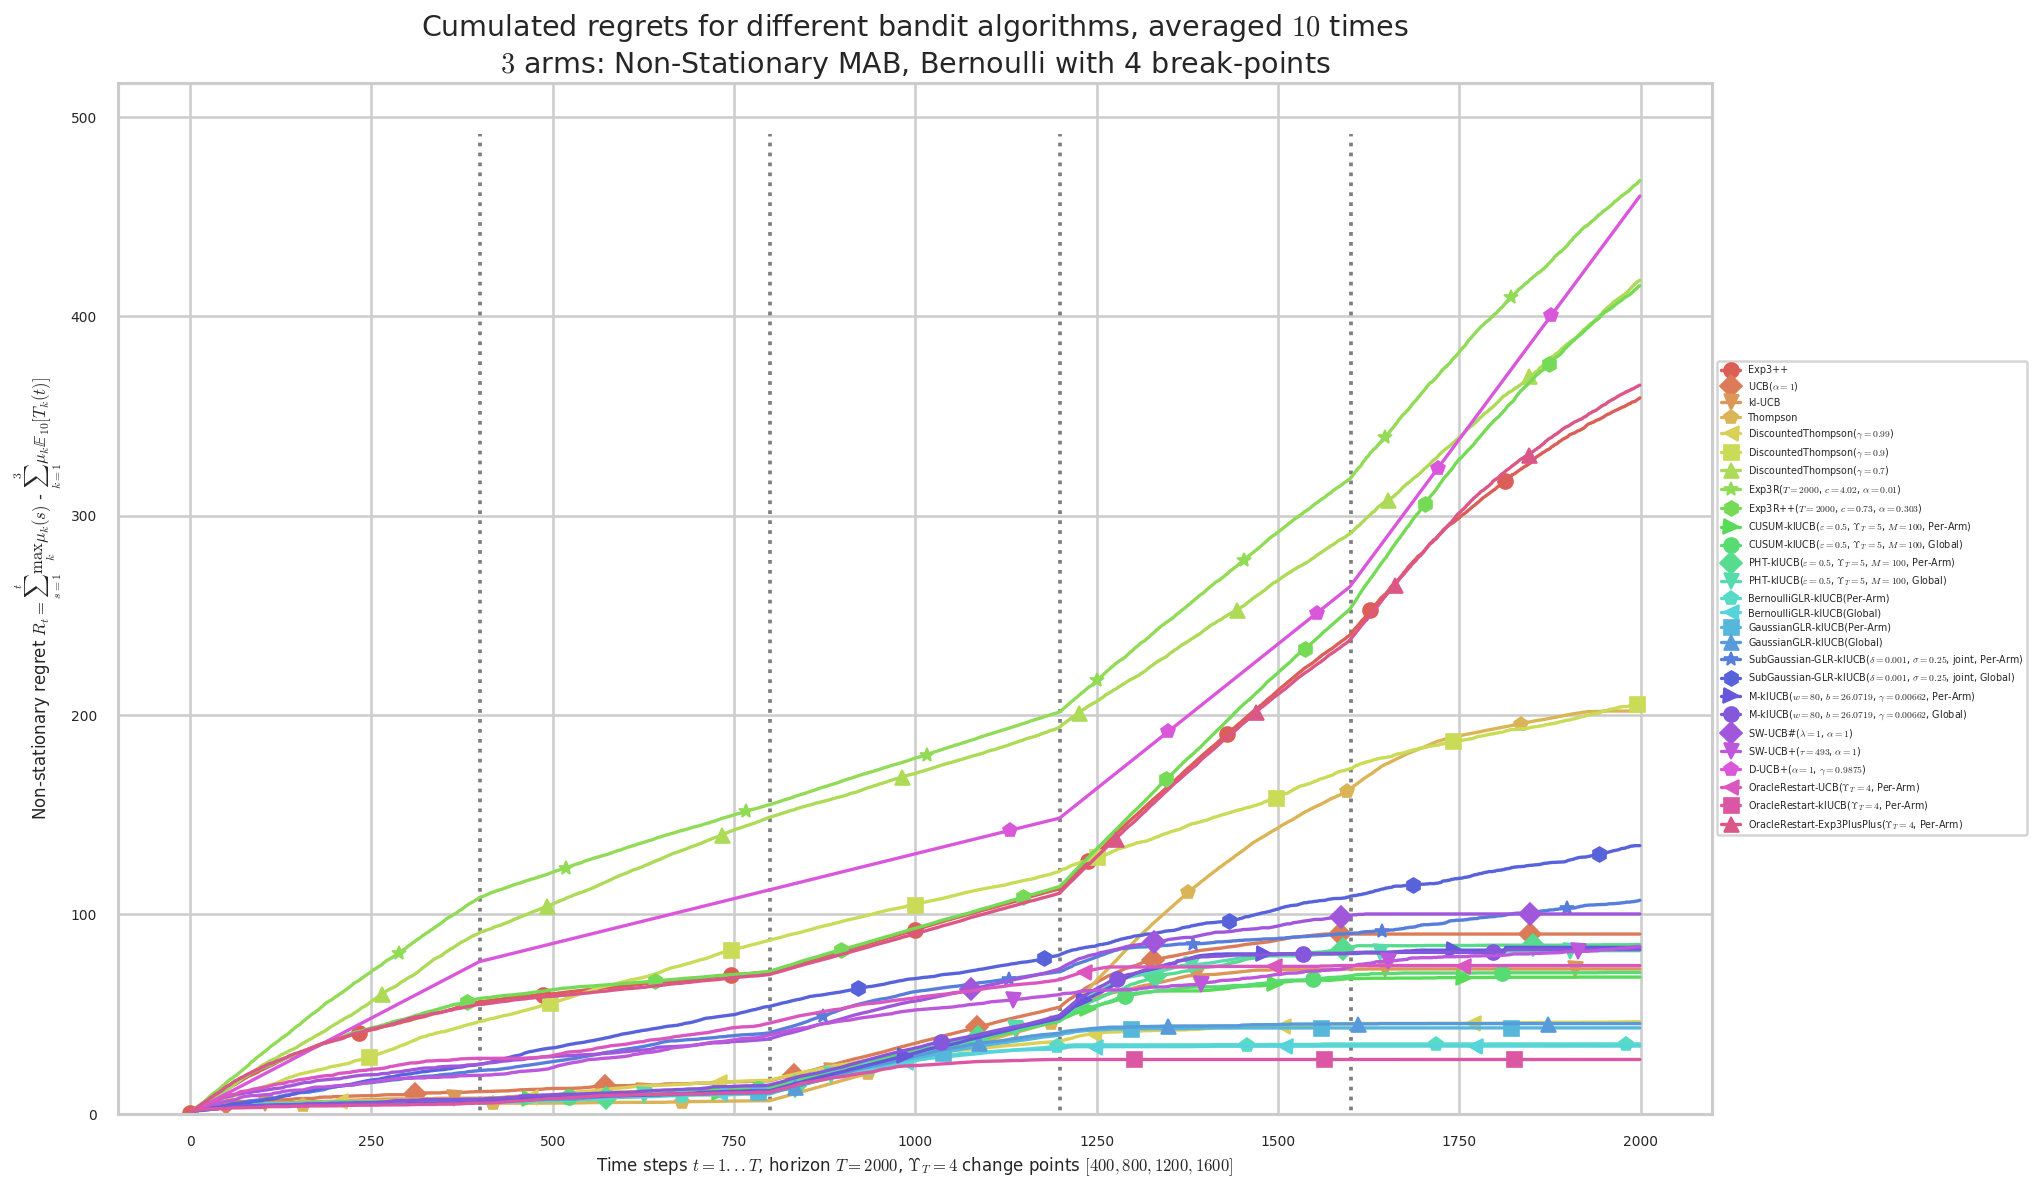Click the right-triangle marker for M-klUCB Per-Arm

(x=1731, y=696)
